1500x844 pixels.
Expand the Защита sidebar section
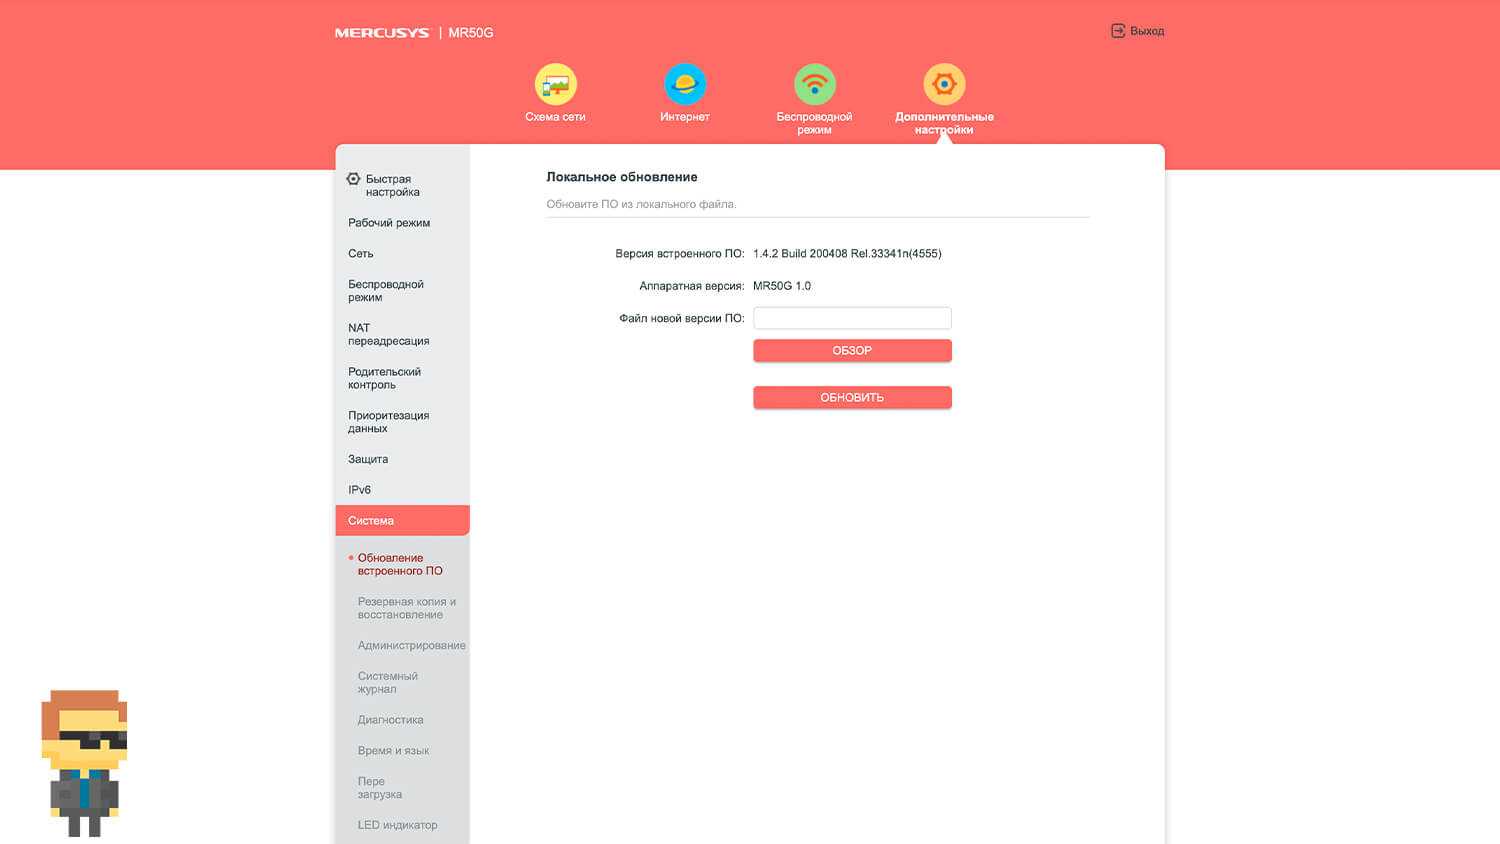point(368,460)
